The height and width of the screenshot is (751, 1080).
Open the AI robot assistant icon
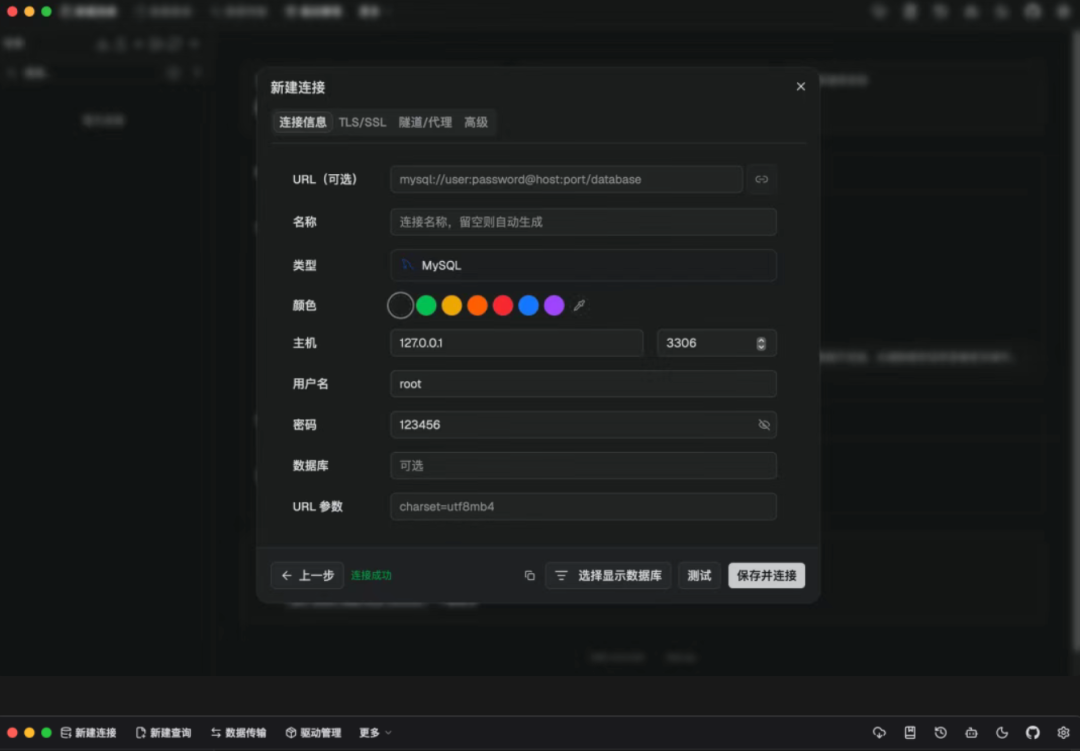(x=971, y=732)
